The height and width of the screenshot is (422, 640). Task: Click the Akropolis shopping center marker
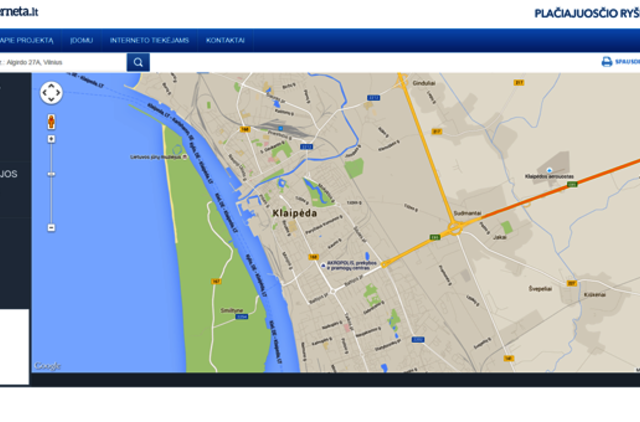point(321,265)
